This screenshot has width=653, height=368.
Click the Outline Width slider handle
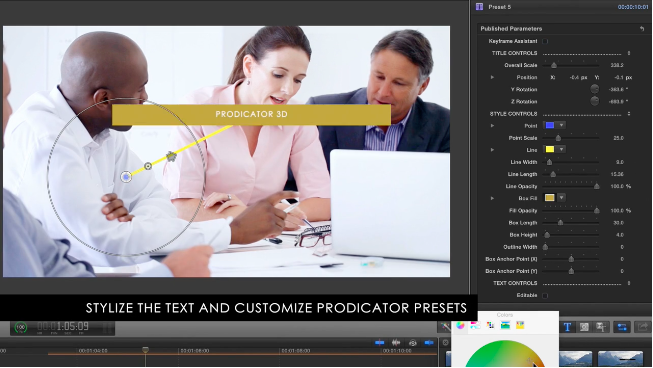546,247
